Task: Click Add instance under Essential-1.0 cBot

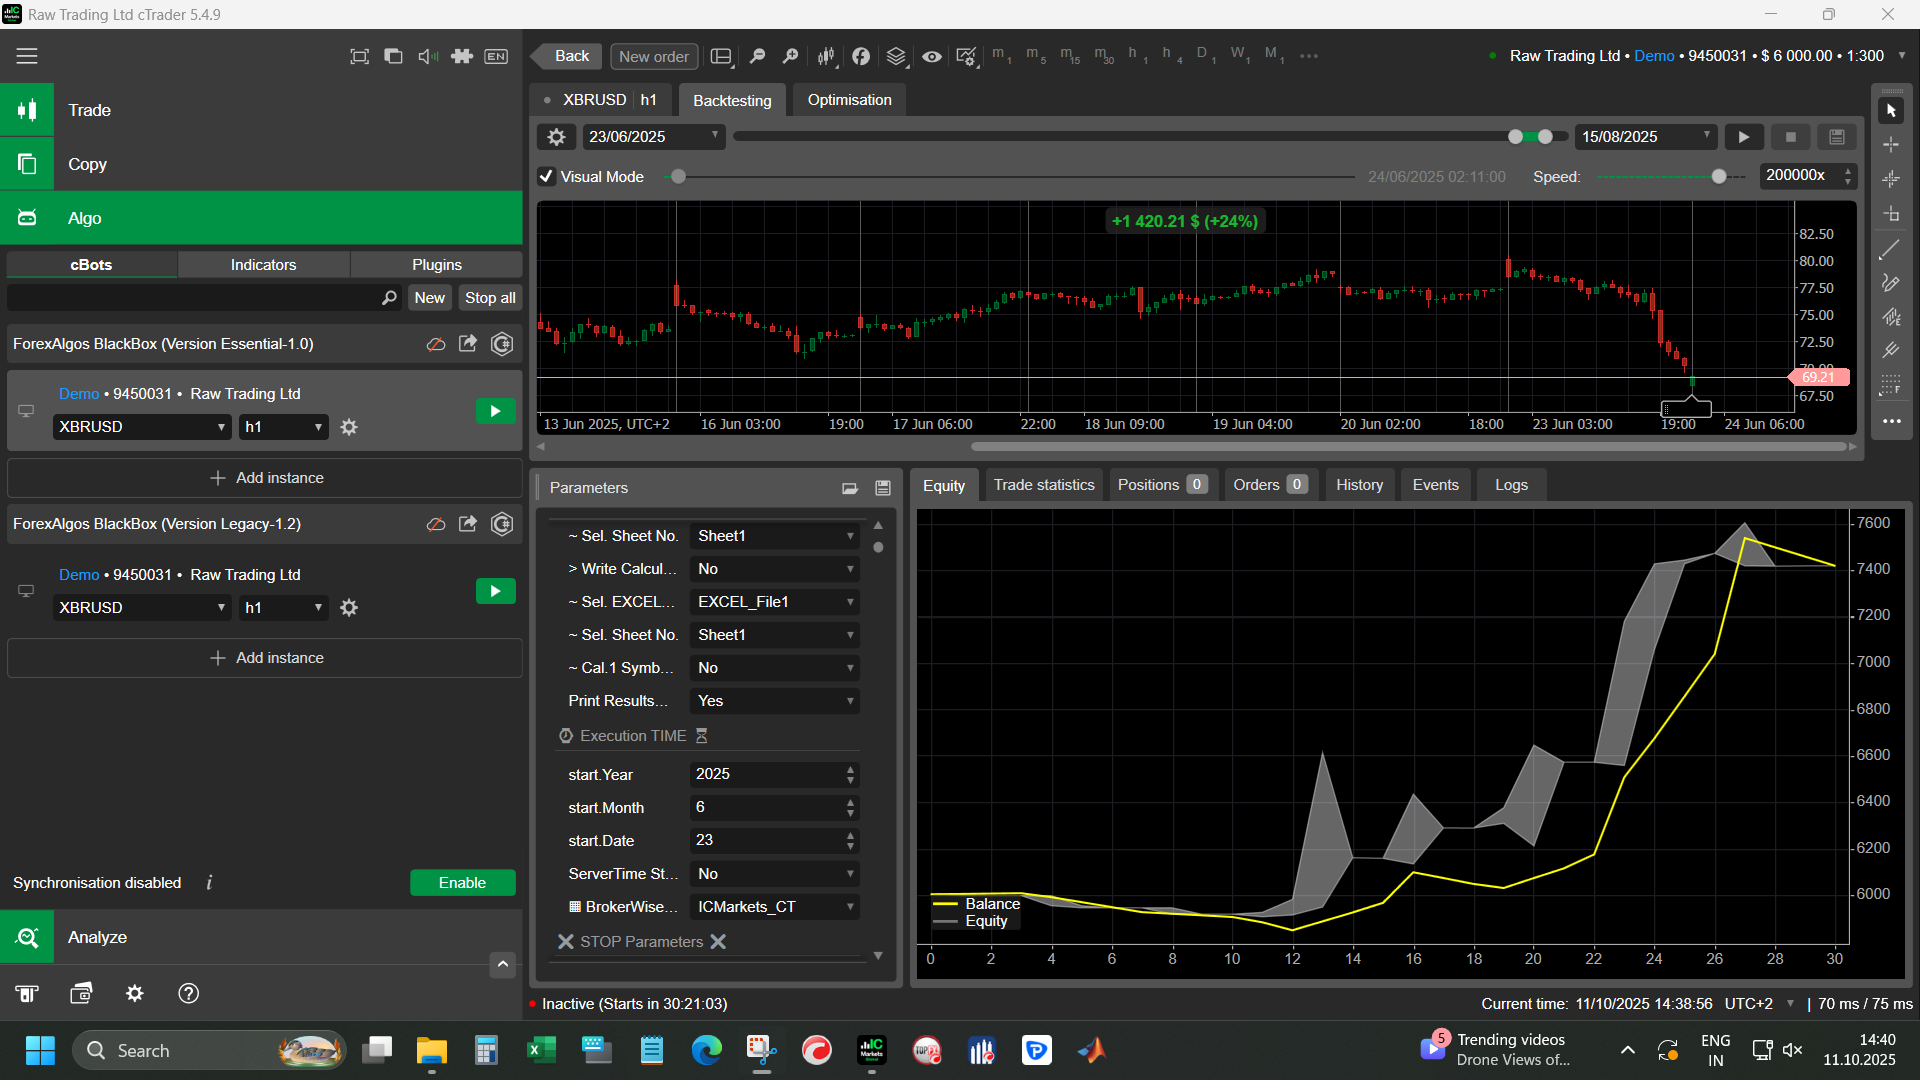Action: click(x=265, y=478)
